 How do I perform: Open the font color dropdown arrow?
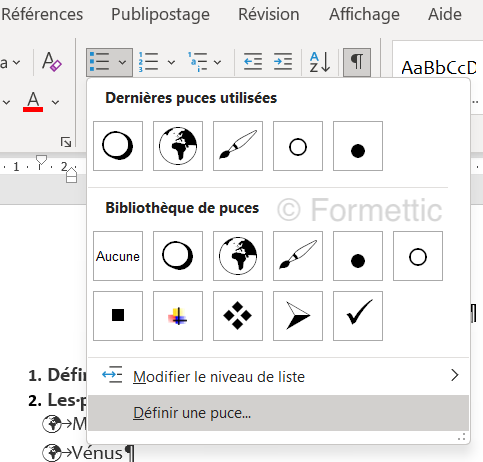(x=56, y=102)
